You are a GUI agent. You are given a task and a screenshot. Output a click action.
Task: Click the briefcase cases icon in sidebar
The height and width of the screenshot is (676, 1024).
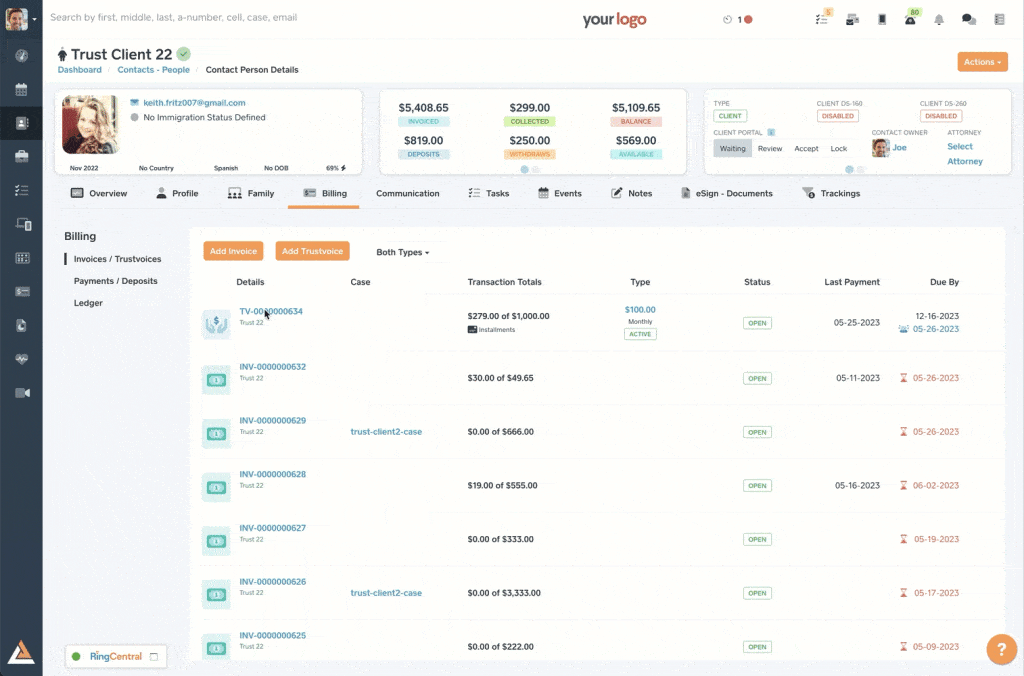coord(21,157)
